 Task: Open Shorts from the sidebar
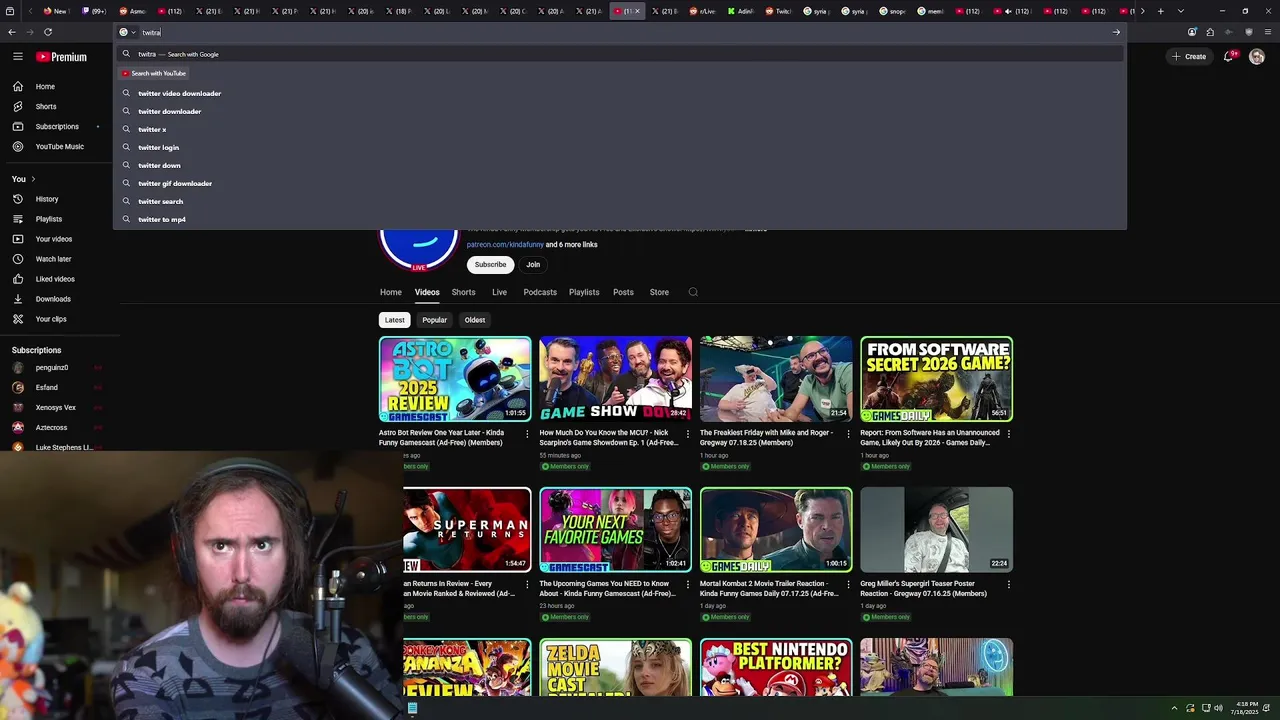(x=45, y=106)
